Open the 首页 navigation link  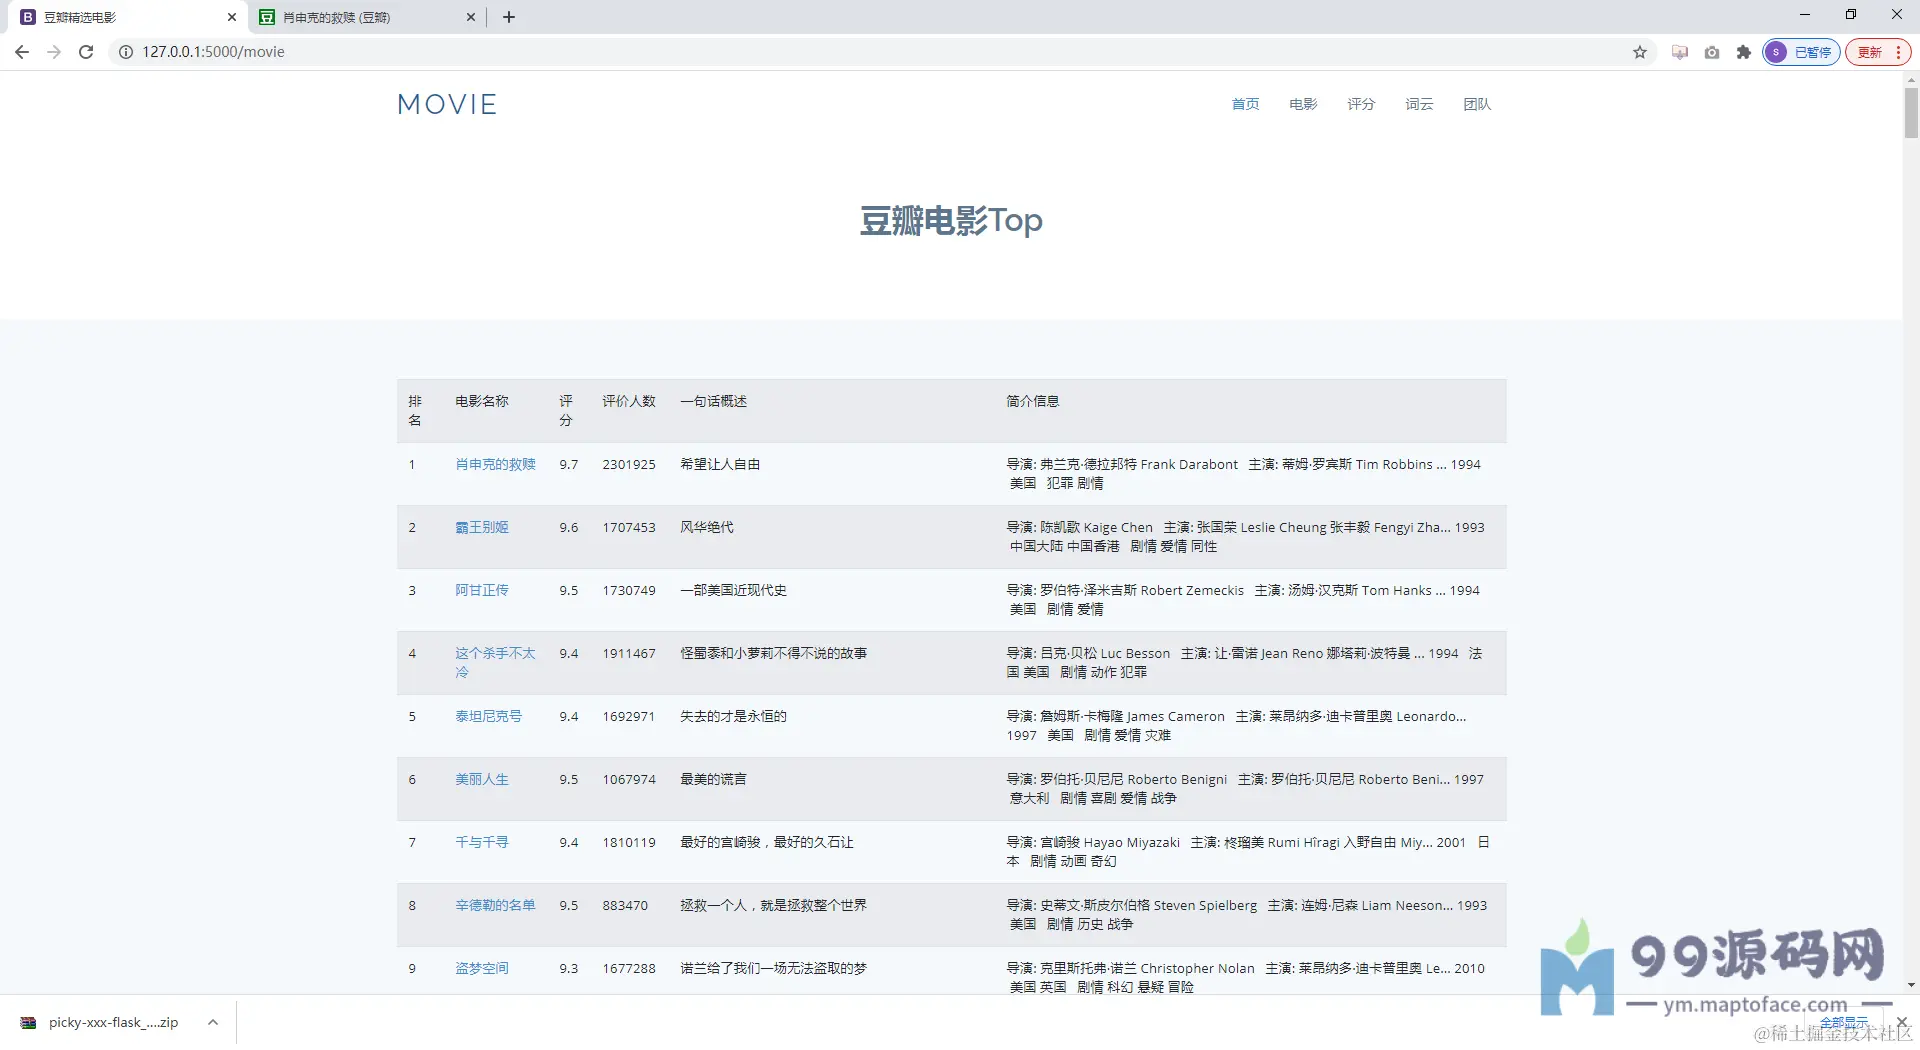(x=1245, y=104)
